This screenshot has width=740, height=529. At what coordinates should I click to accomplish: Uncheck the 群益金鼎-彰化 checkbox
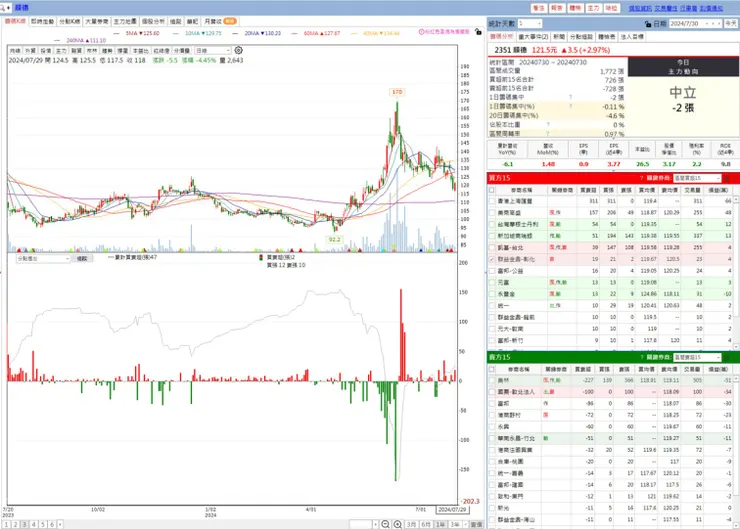pyautogui.click(x=492, y=259)
